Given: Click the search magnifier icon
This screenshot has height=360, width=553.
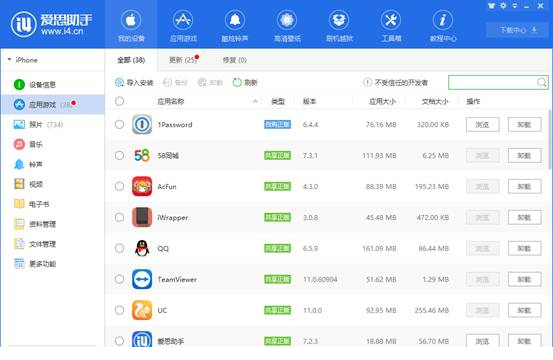Looking at the screenshot, I should pos(542,83).
